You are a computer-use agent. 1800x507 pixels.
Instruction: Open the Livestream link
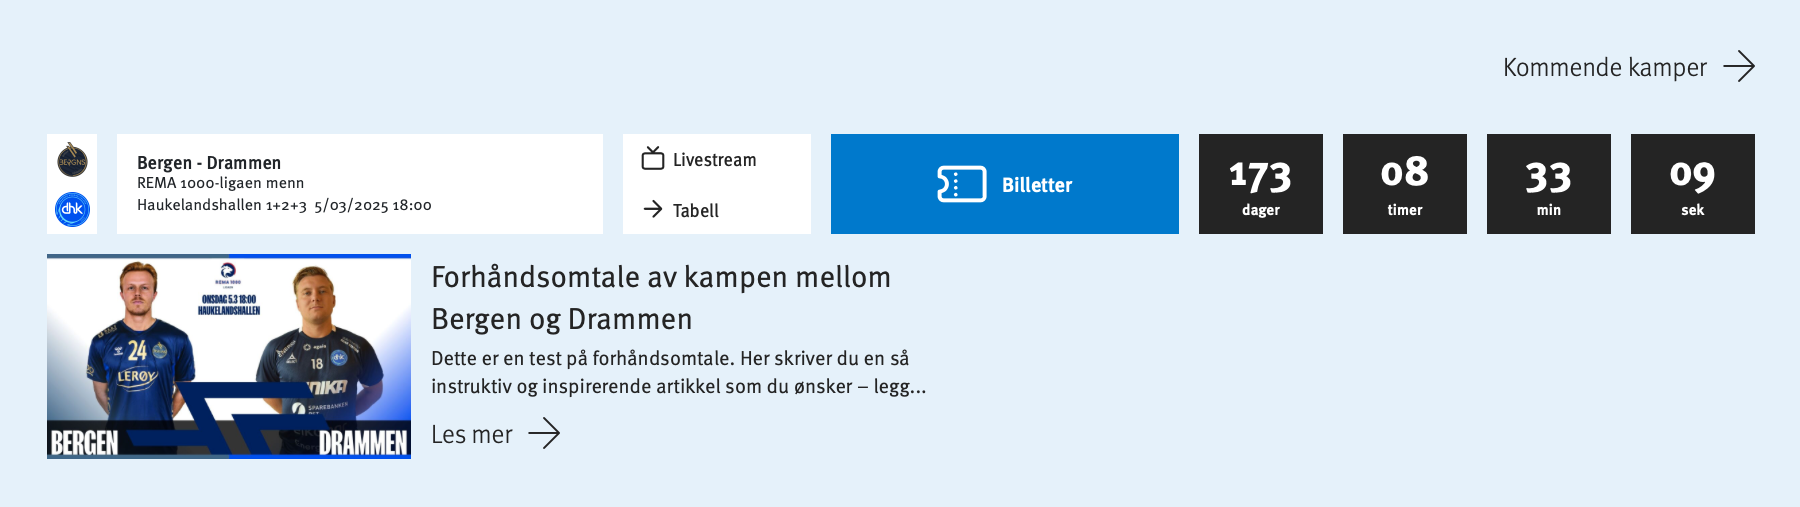714,160
